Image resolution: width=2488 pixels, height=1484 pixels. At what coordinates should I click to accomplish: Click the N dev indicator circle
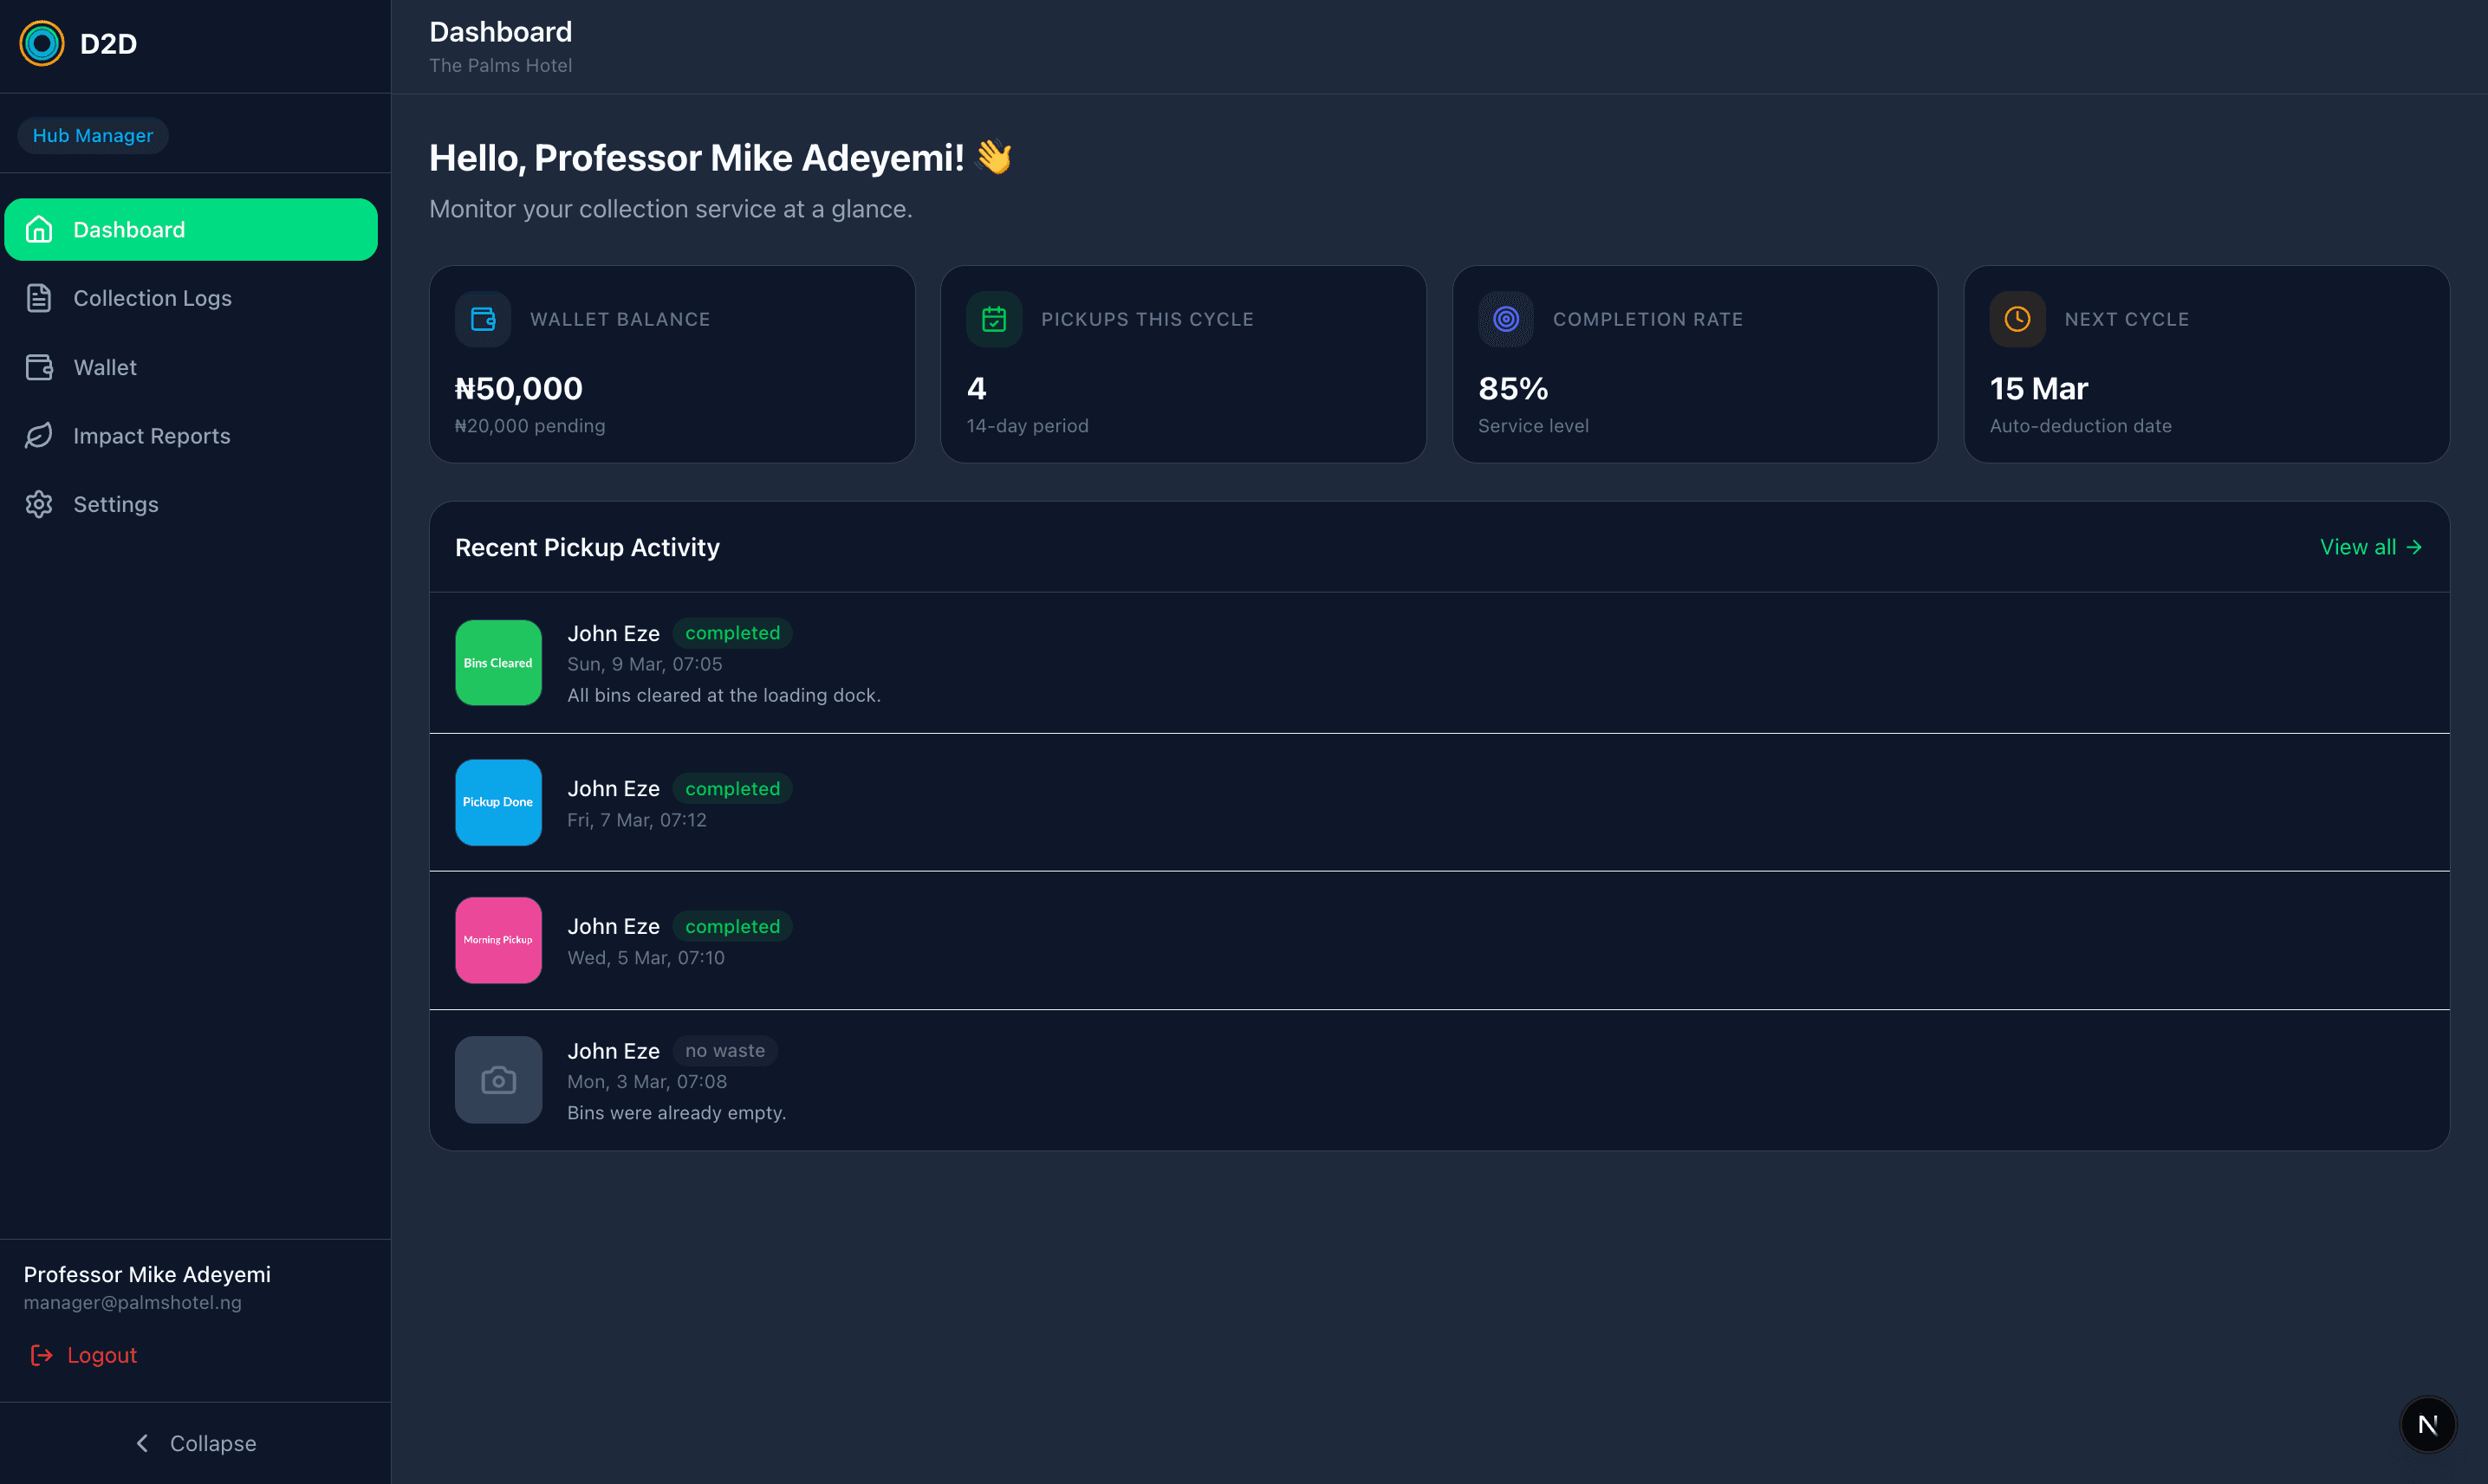pos(2428,1424)
